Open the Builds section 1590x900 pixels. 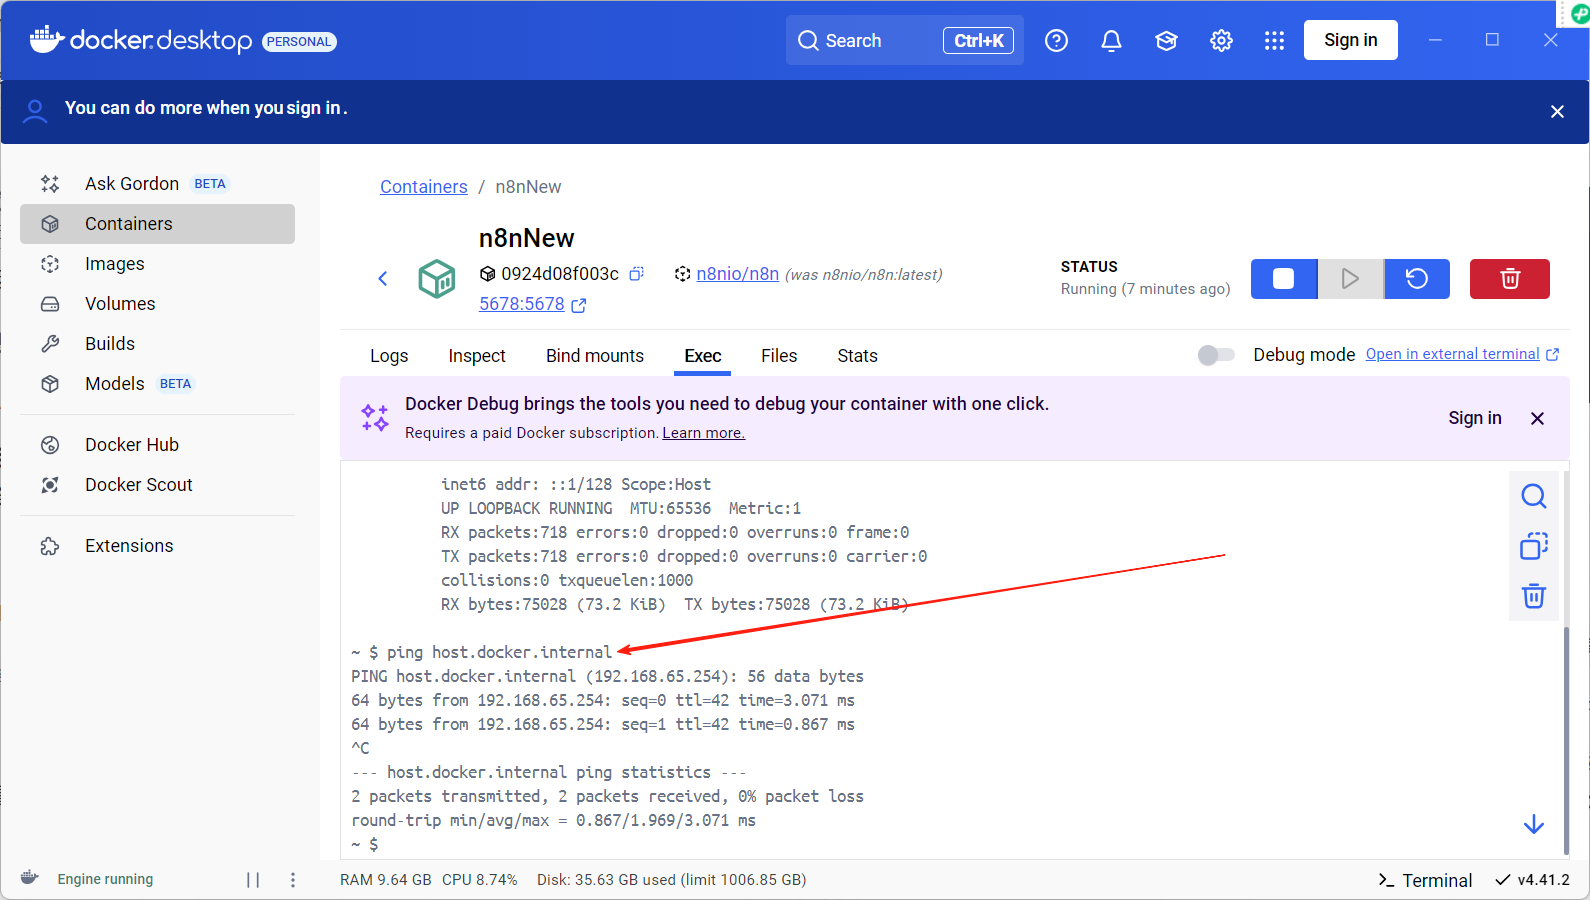click(157, 344)
